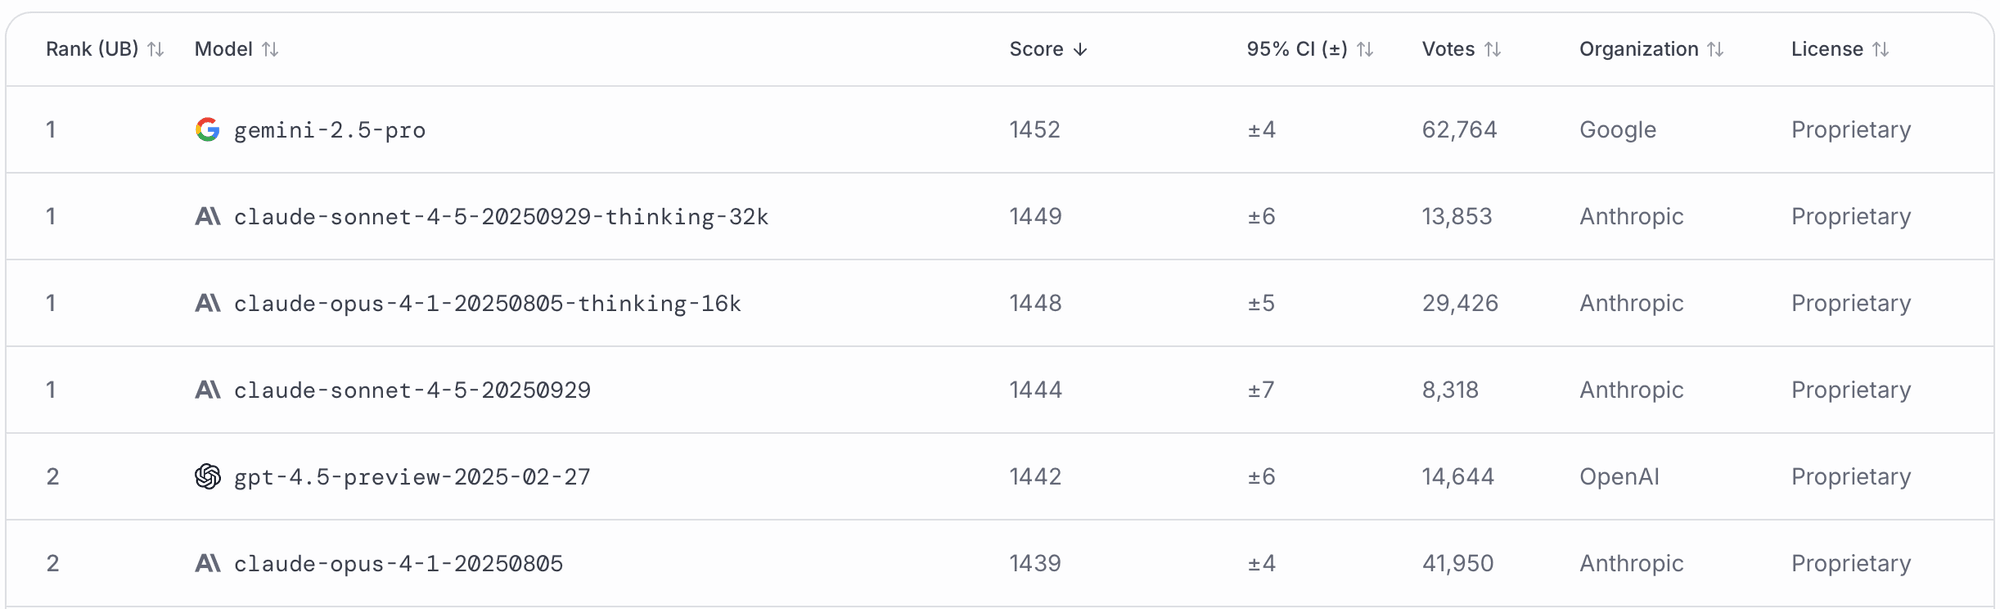
Task: Click the Anthropic logo beside claude-sonnet-4-5-20250929
Action: (207, 390)
